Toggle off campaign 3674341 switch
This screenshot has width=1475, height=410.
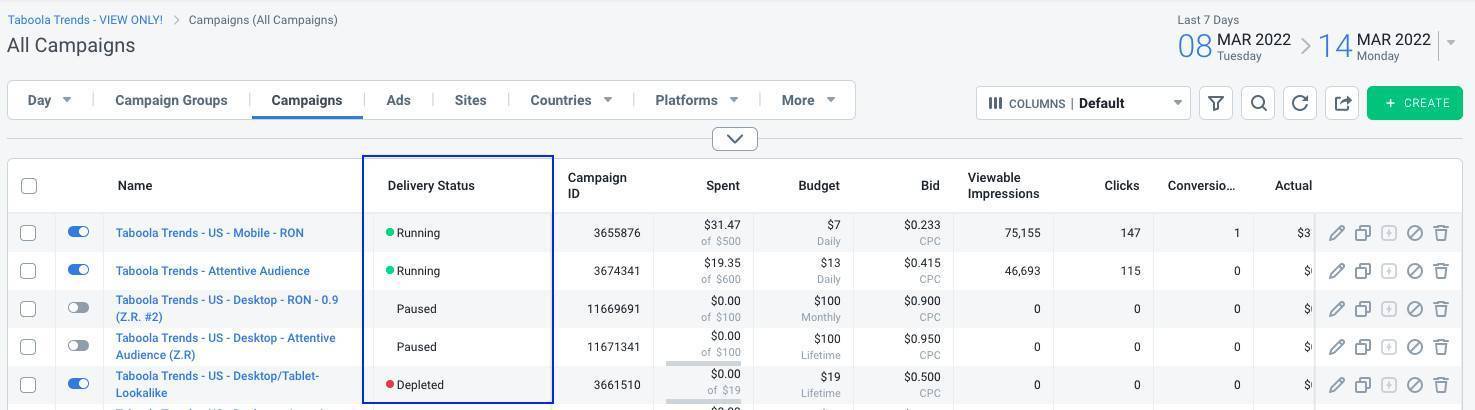pyautogui.click(x=78, y=270)
